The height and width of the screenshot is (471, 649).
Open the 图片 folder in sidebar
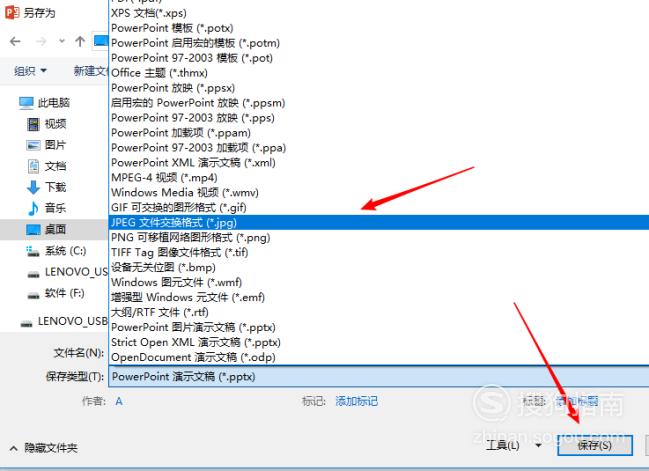coord(55,145)
